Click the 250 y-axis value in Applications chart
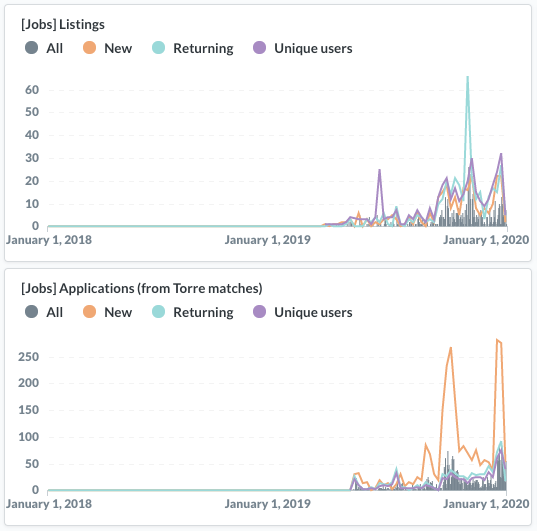Screen dimensions: 537x531 [x=28, y=357]
